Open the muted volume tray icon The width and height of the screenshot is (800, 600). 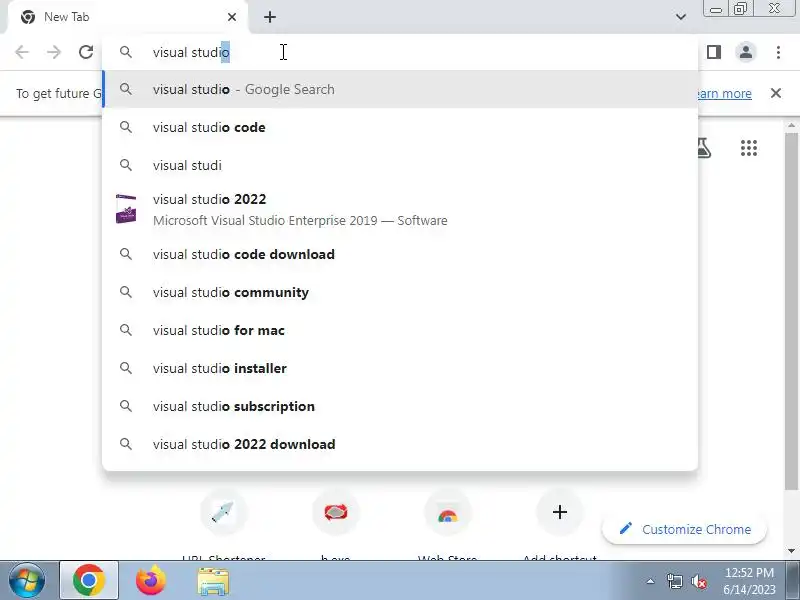pyautogui.click(x=699, y=582)
